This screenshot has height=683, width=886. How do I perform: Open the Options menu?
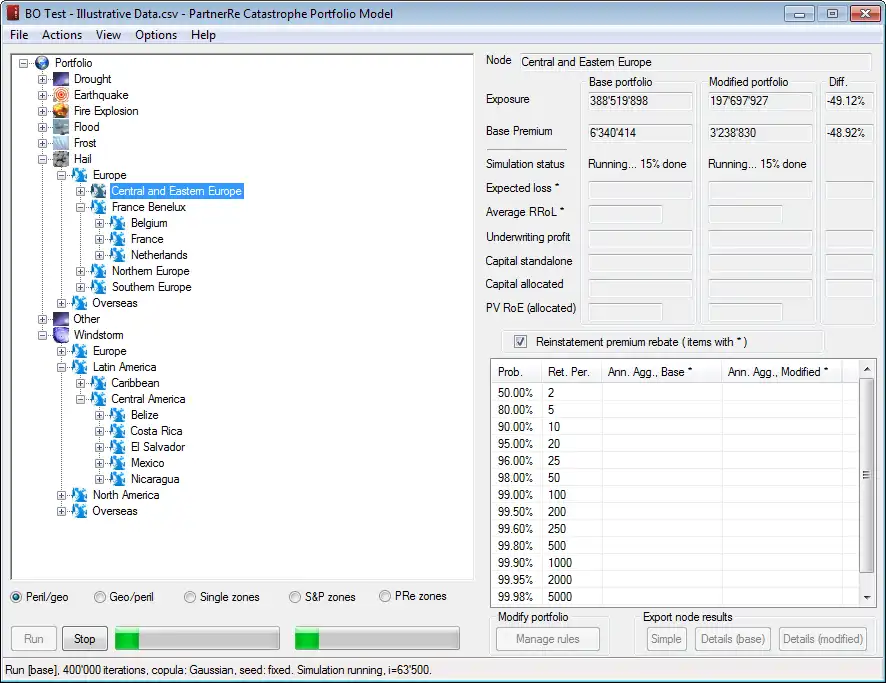pyautogui.click(x=156, y=35)
